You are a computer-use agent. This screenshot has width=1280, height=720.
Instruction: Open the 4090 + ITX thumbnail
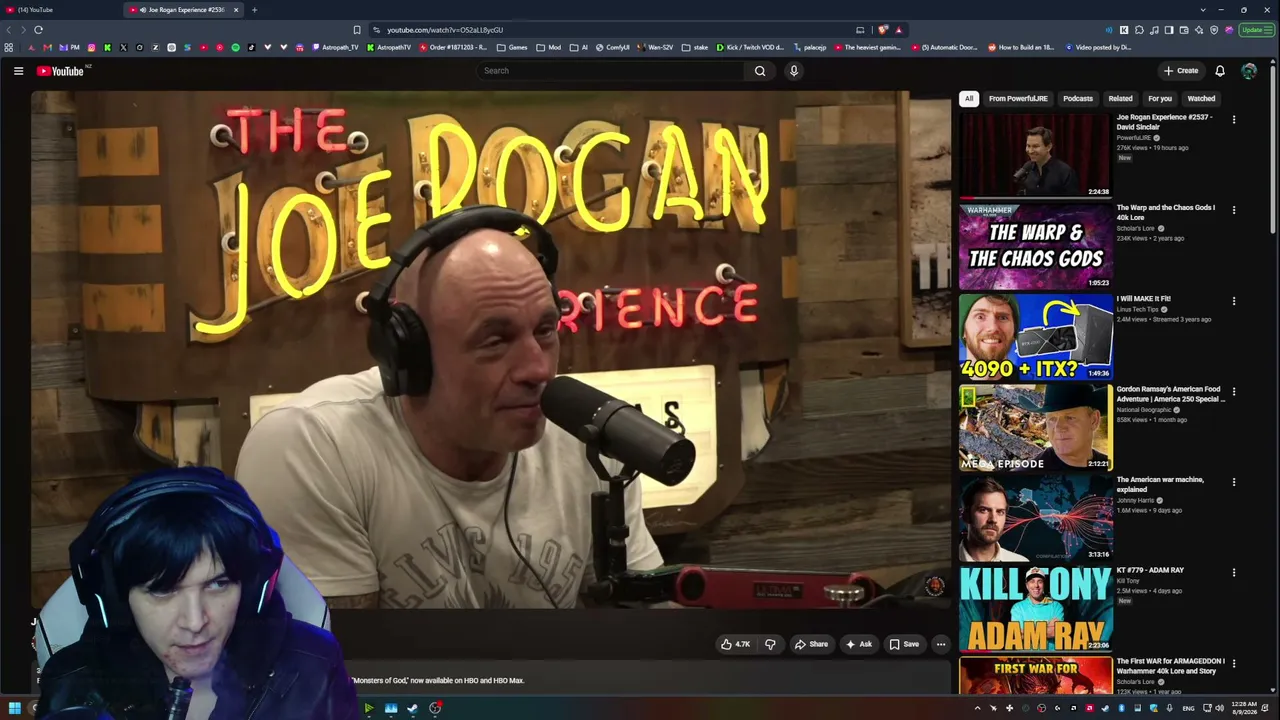[1035, 337]
